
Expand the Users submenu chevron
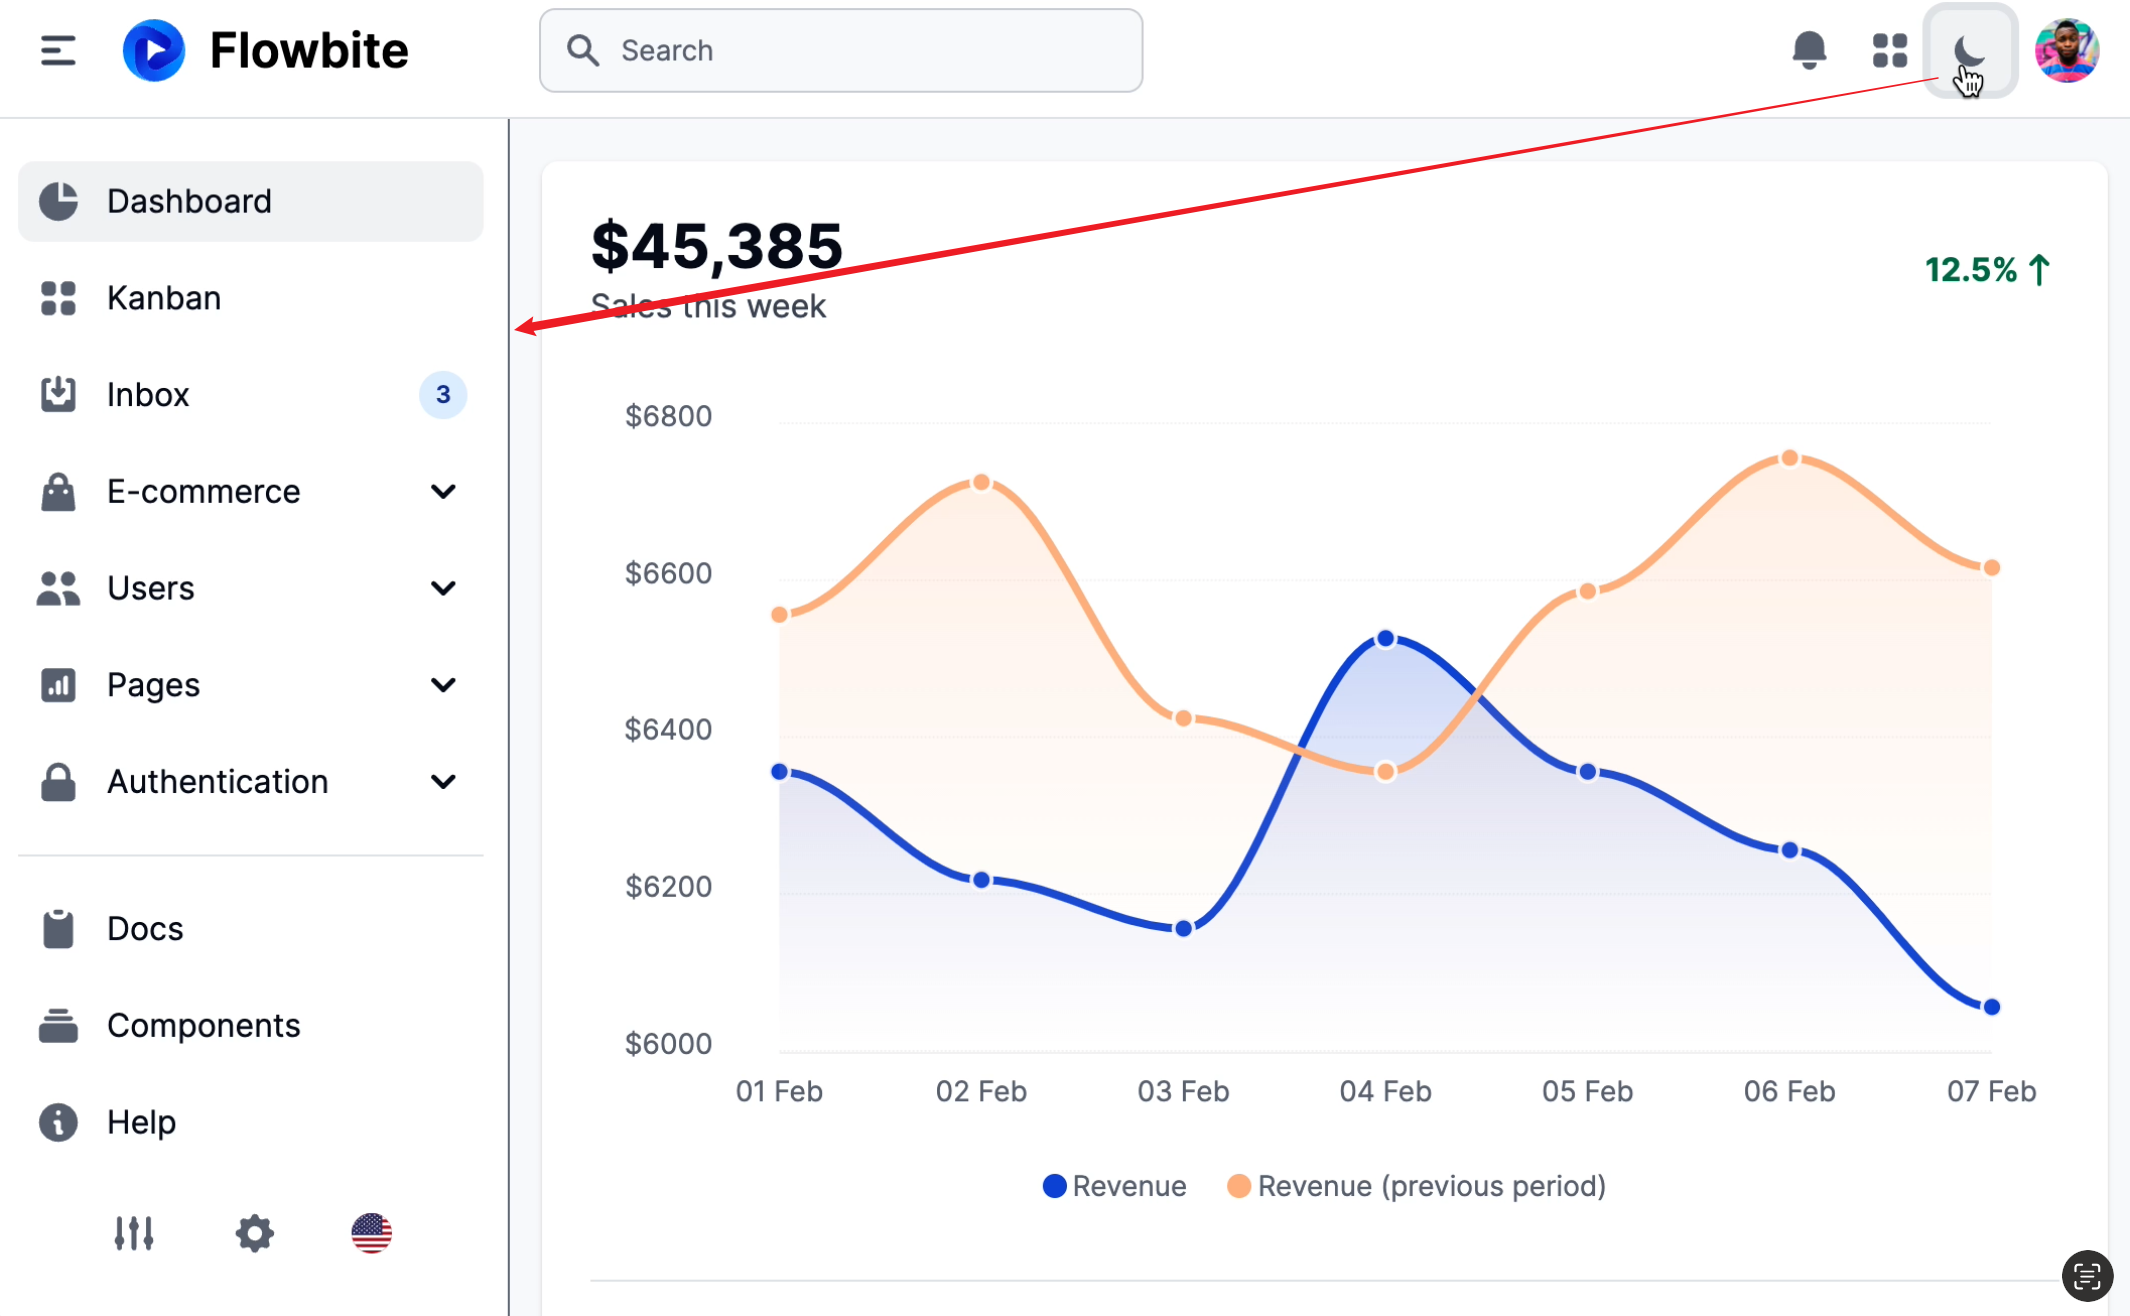coord(443,588)
